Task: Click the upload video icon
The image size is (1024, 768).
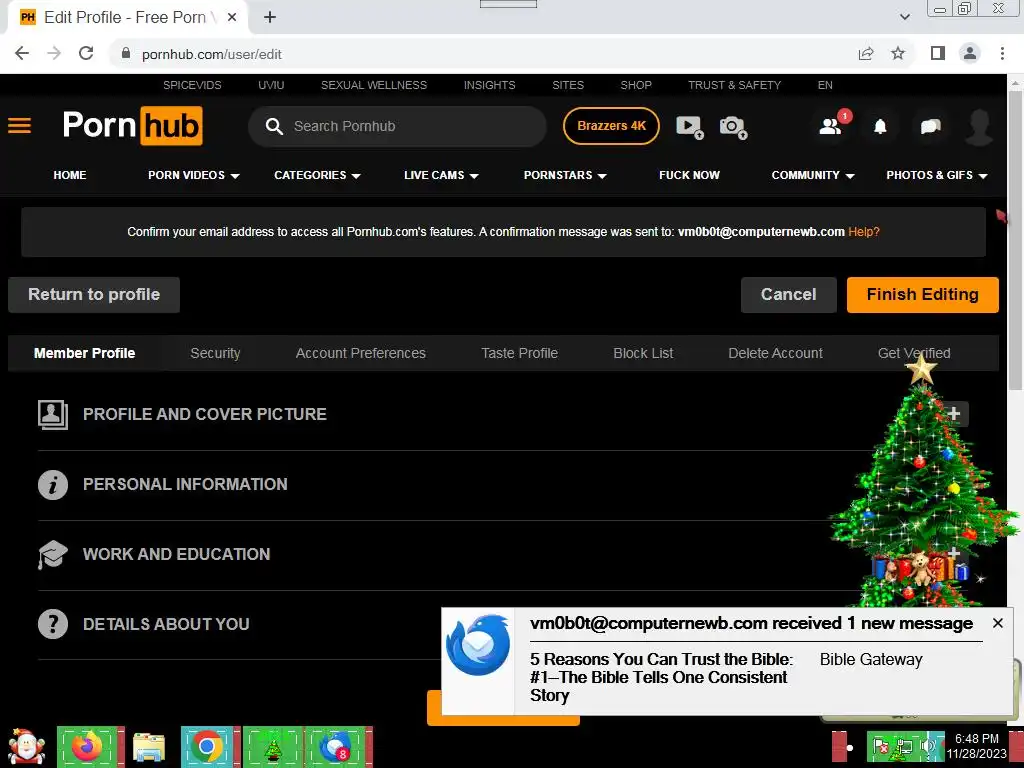Action: pyautogui.click(x=690, y=127)
